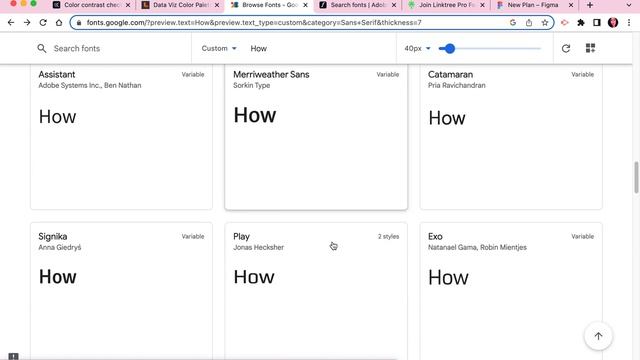Switch to the Data Viz Color Palette tab
This screenshot has height=360, width=640.
(180, 5)
